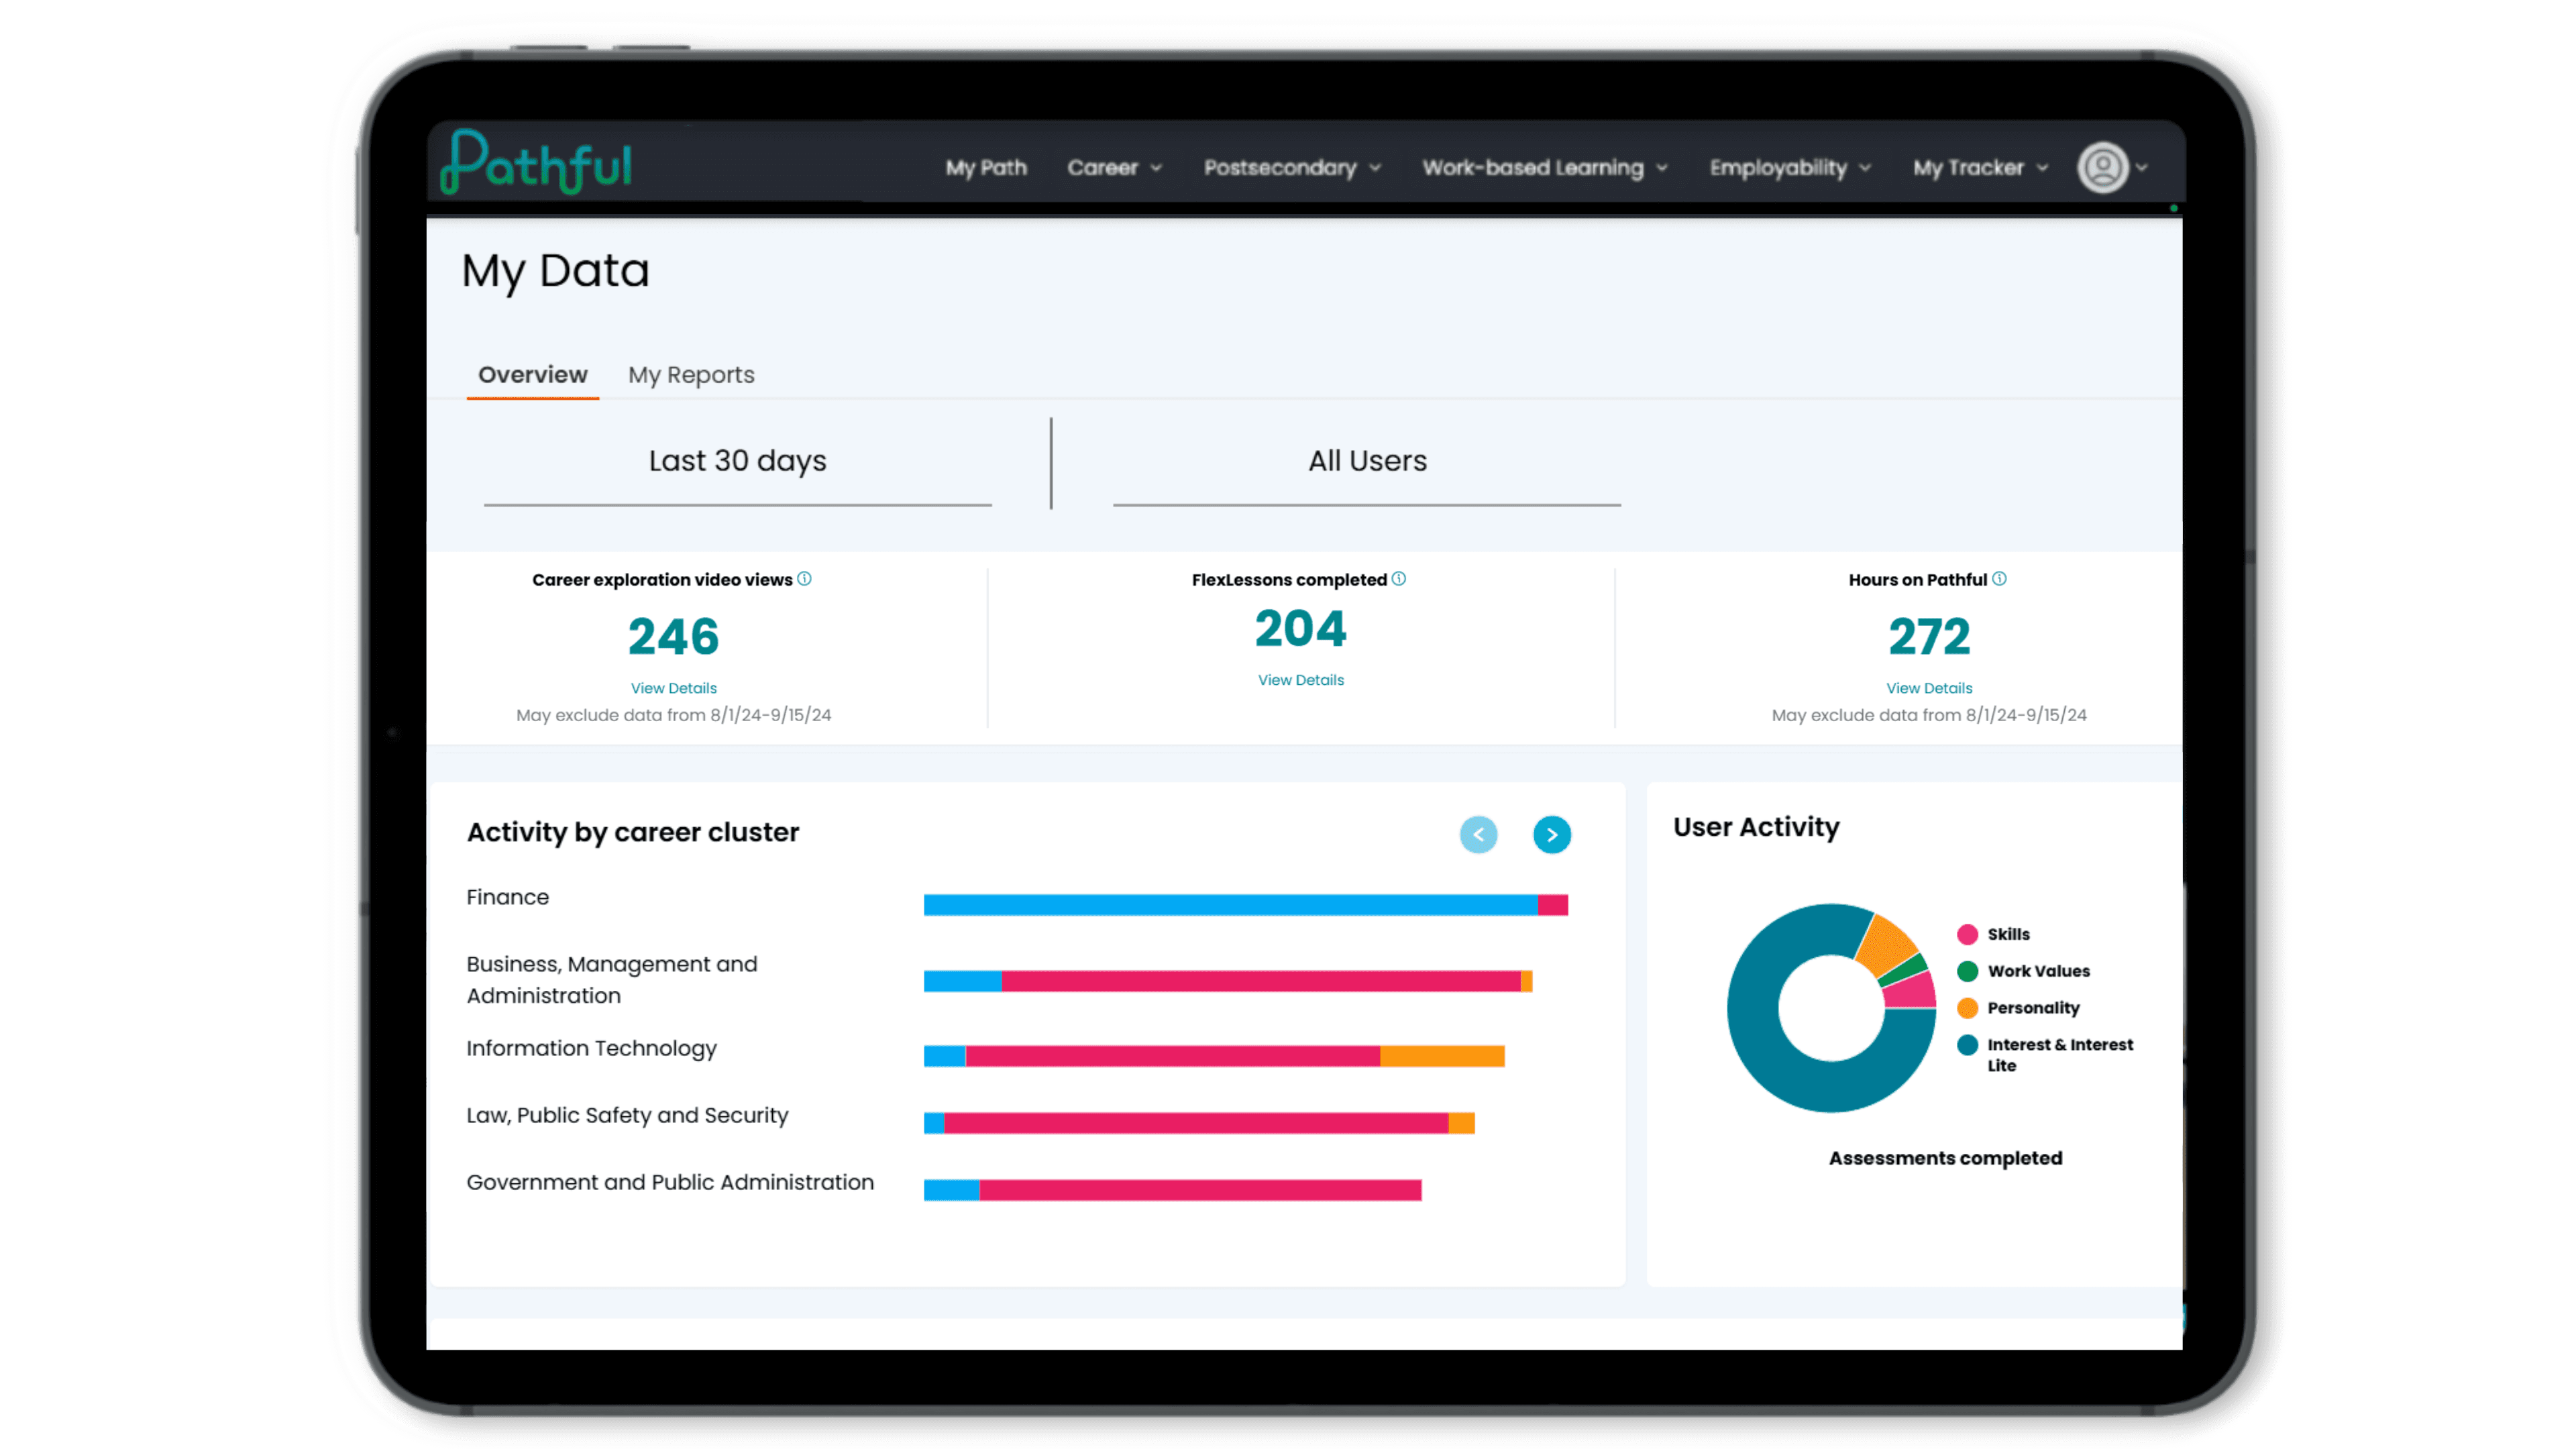Click the Activity by career cluster heading
The height and width of the screenshot is (1449, 2576).
(632, 833)
